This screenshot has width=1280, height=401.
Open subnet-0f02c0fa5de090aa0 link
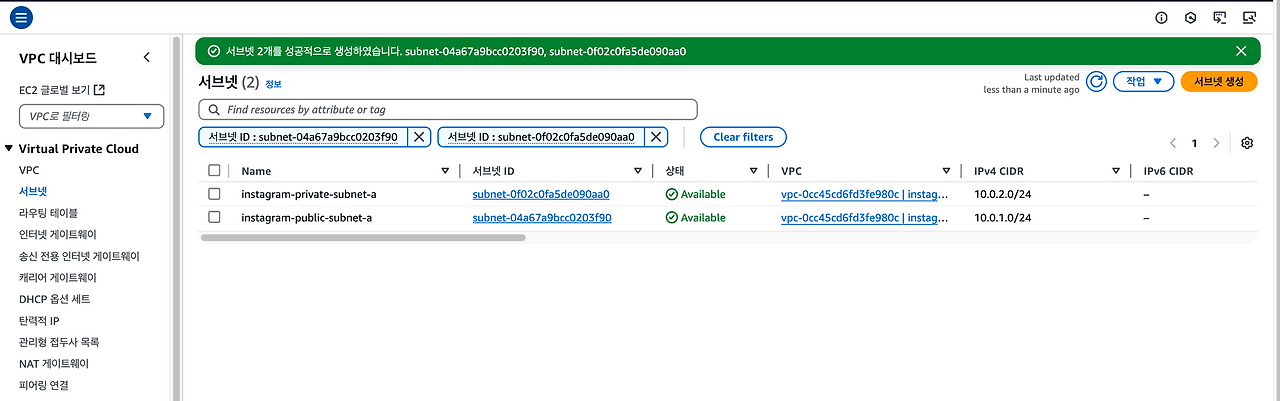541,194
